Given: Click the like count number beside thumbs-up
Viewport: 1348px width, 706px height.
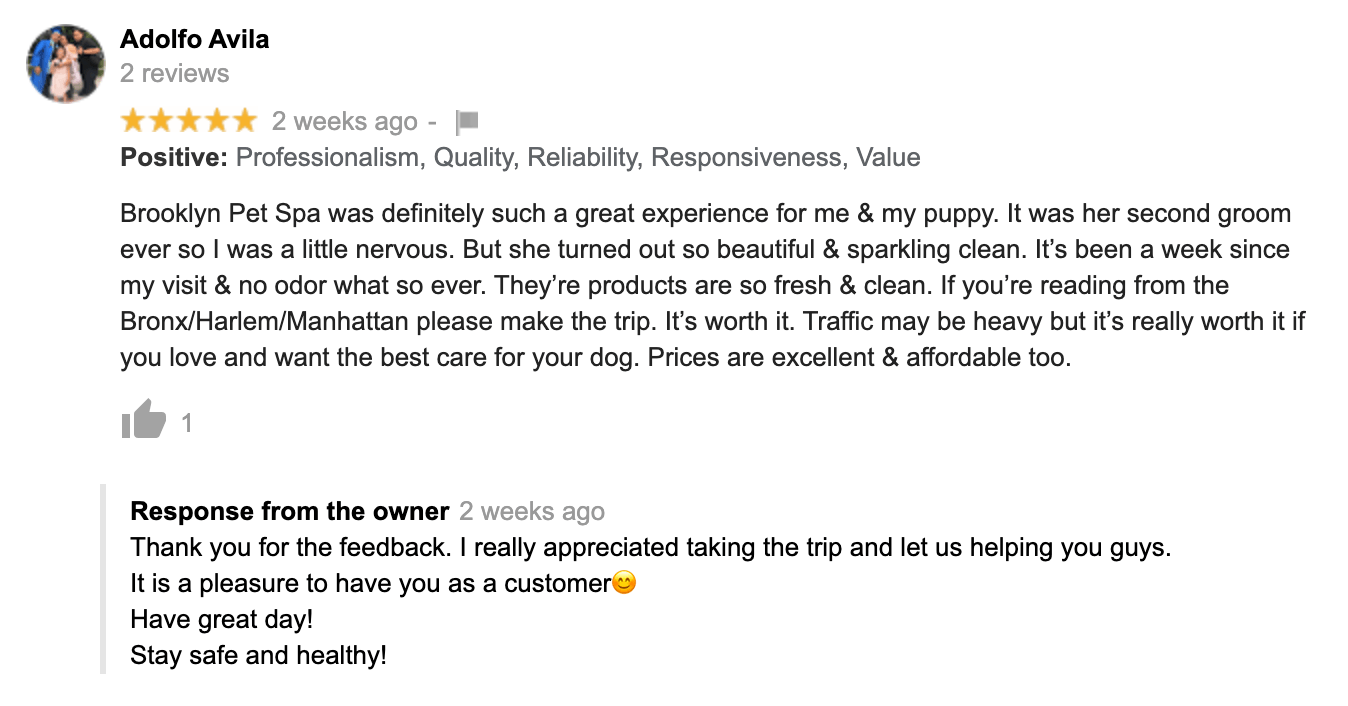Looking at the screenshot, I should (x=186, y=424).
